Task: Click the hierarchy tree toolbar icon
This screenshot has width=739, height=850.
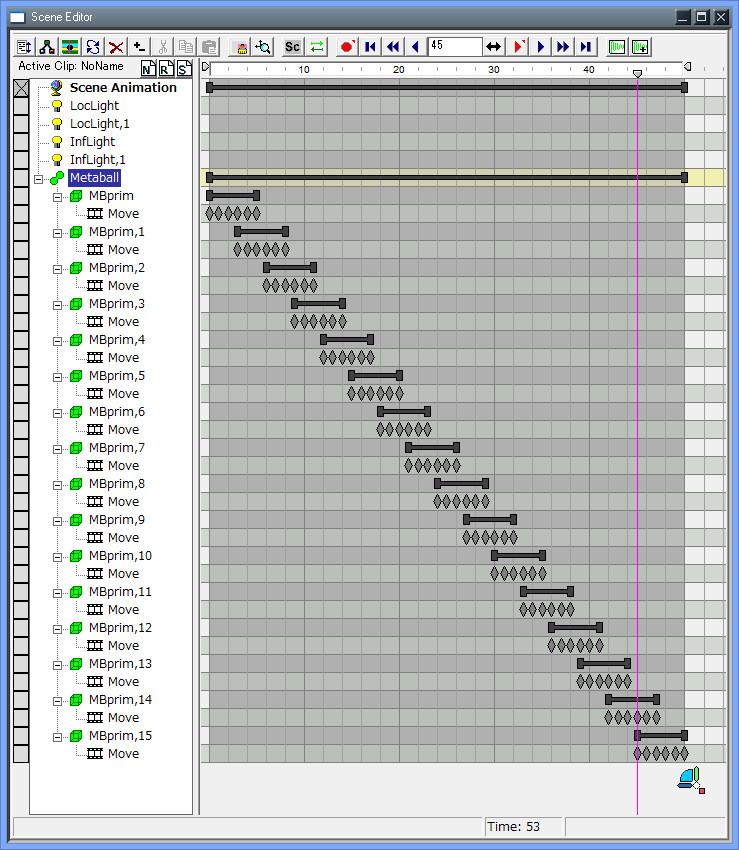Action: tap(47, 47)
